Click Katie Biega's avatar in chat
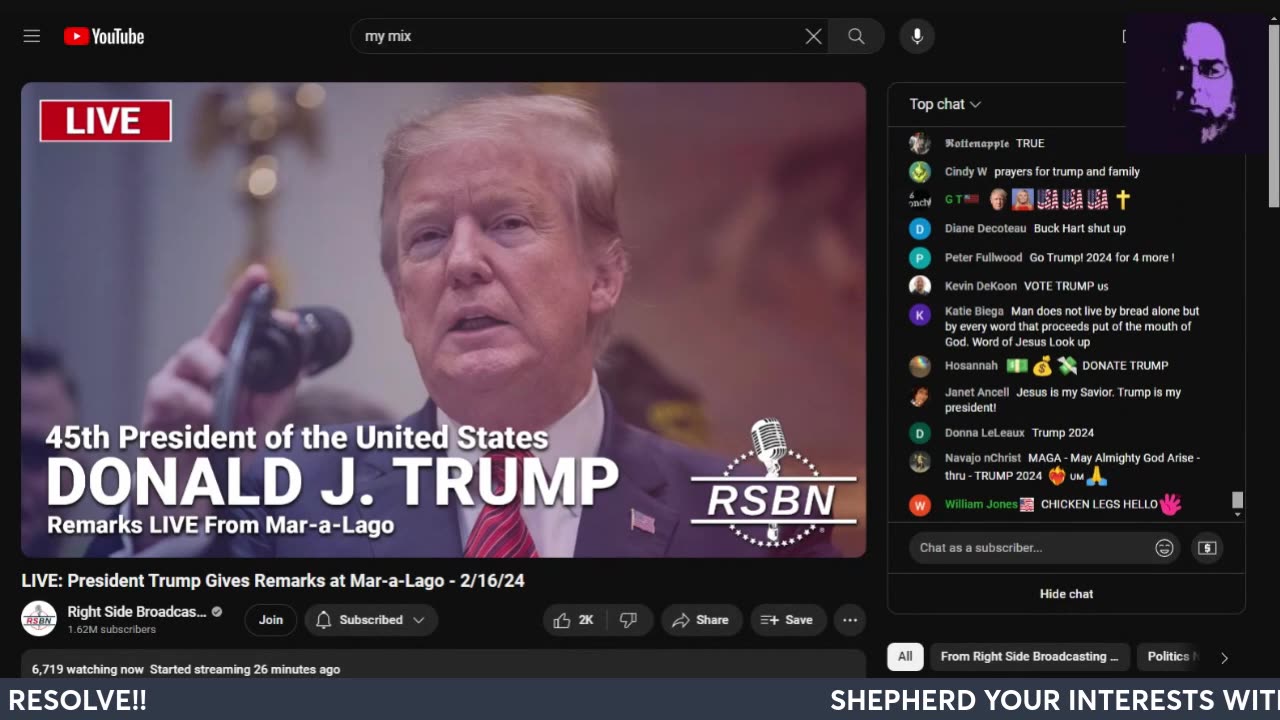The height and width of the screenshot is (720, 1280). [920, 315]
